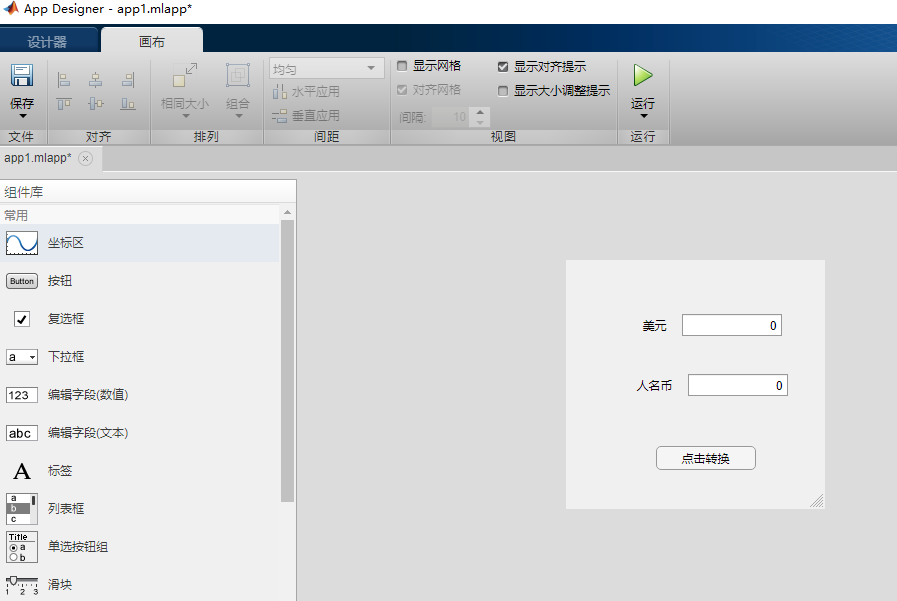Click the green Run (运行) play icon
Screen dimensions: 897x601
click(x=642, y=75)
